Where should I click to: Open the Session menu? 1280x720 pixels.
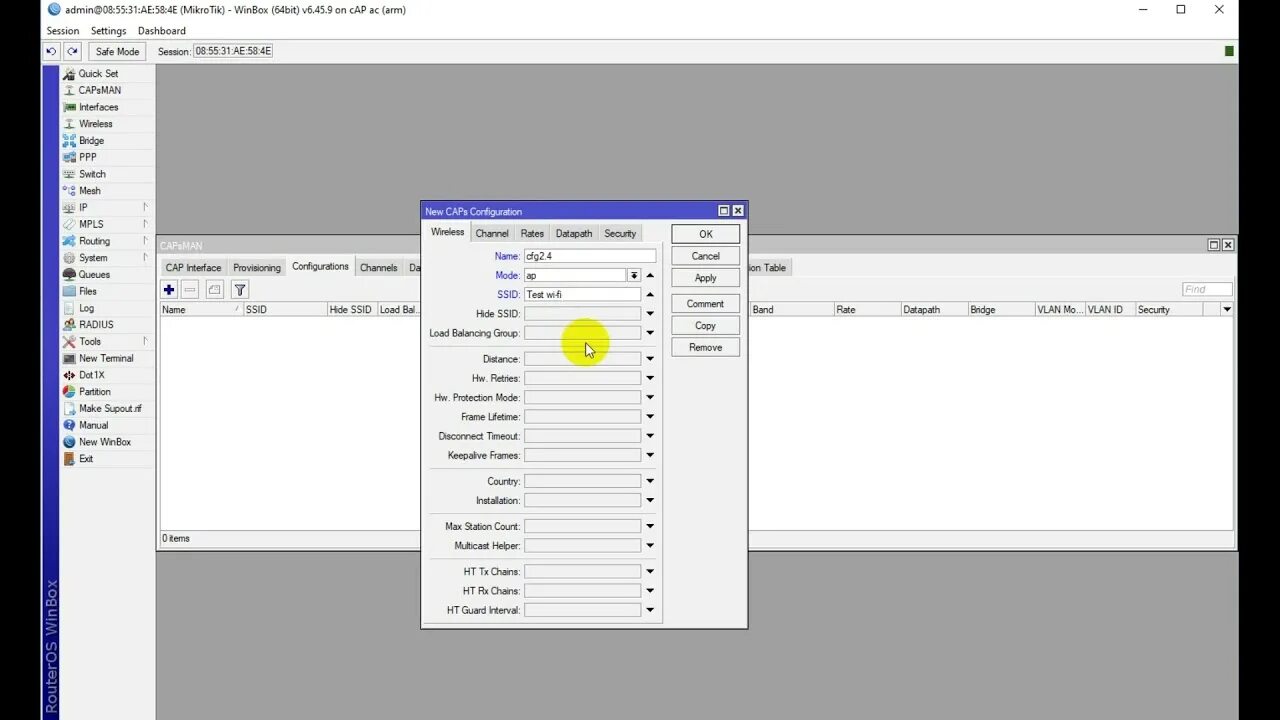[x=62, y=31]
